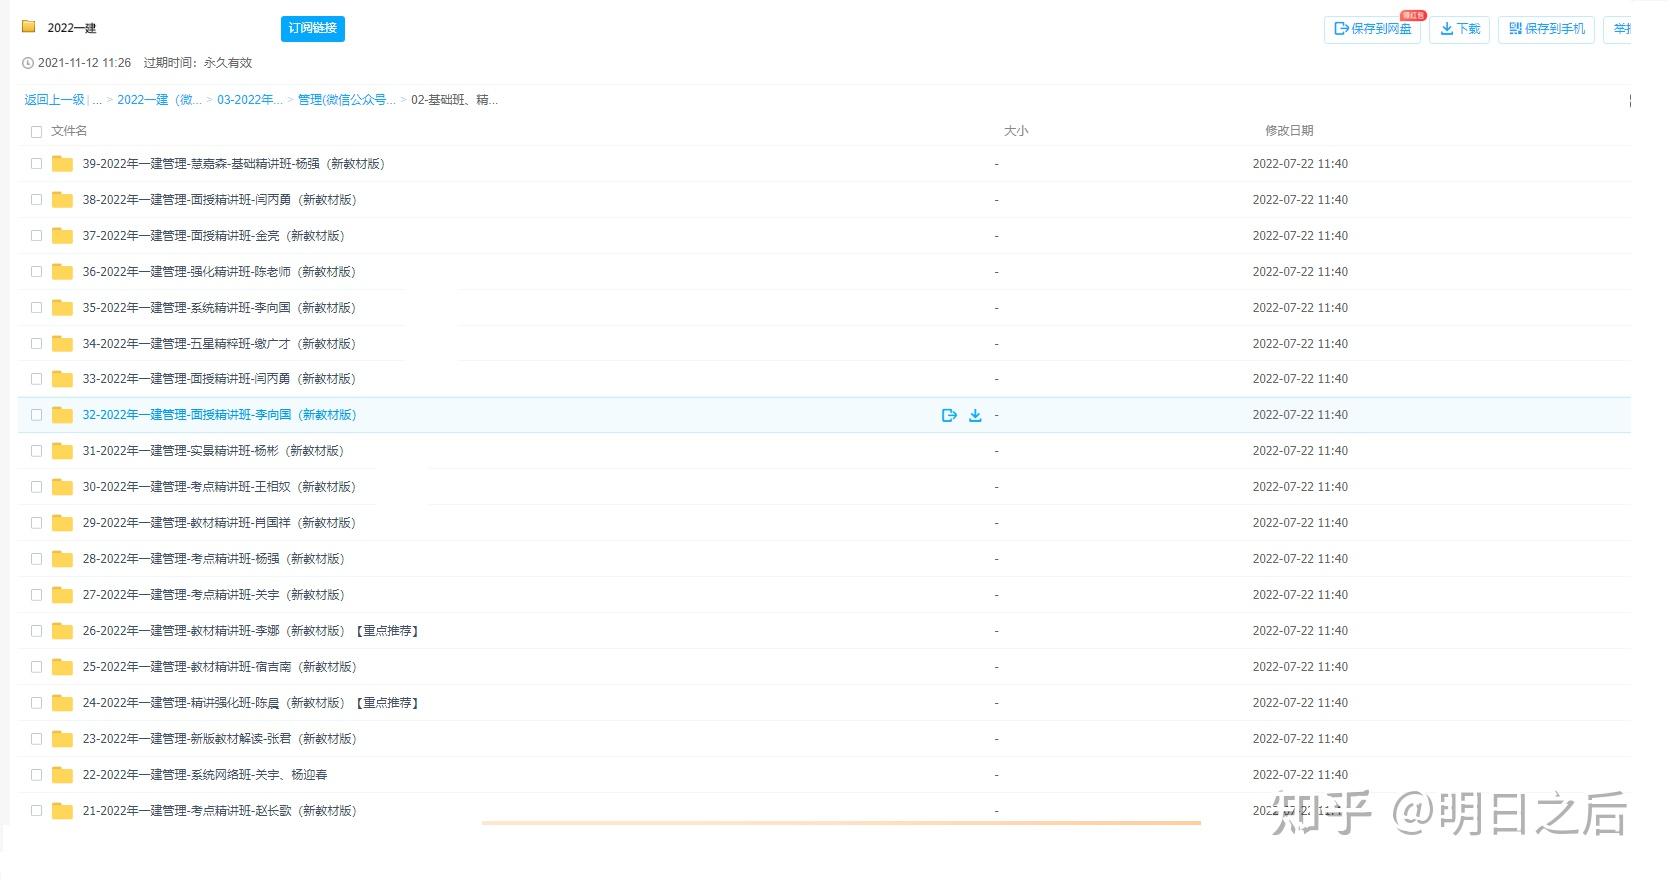The image size is (1670, 880).
Task: Open folder name 29-2022年一建管理-教材精讲班-肖国祥
Action: tap(219, 523)
